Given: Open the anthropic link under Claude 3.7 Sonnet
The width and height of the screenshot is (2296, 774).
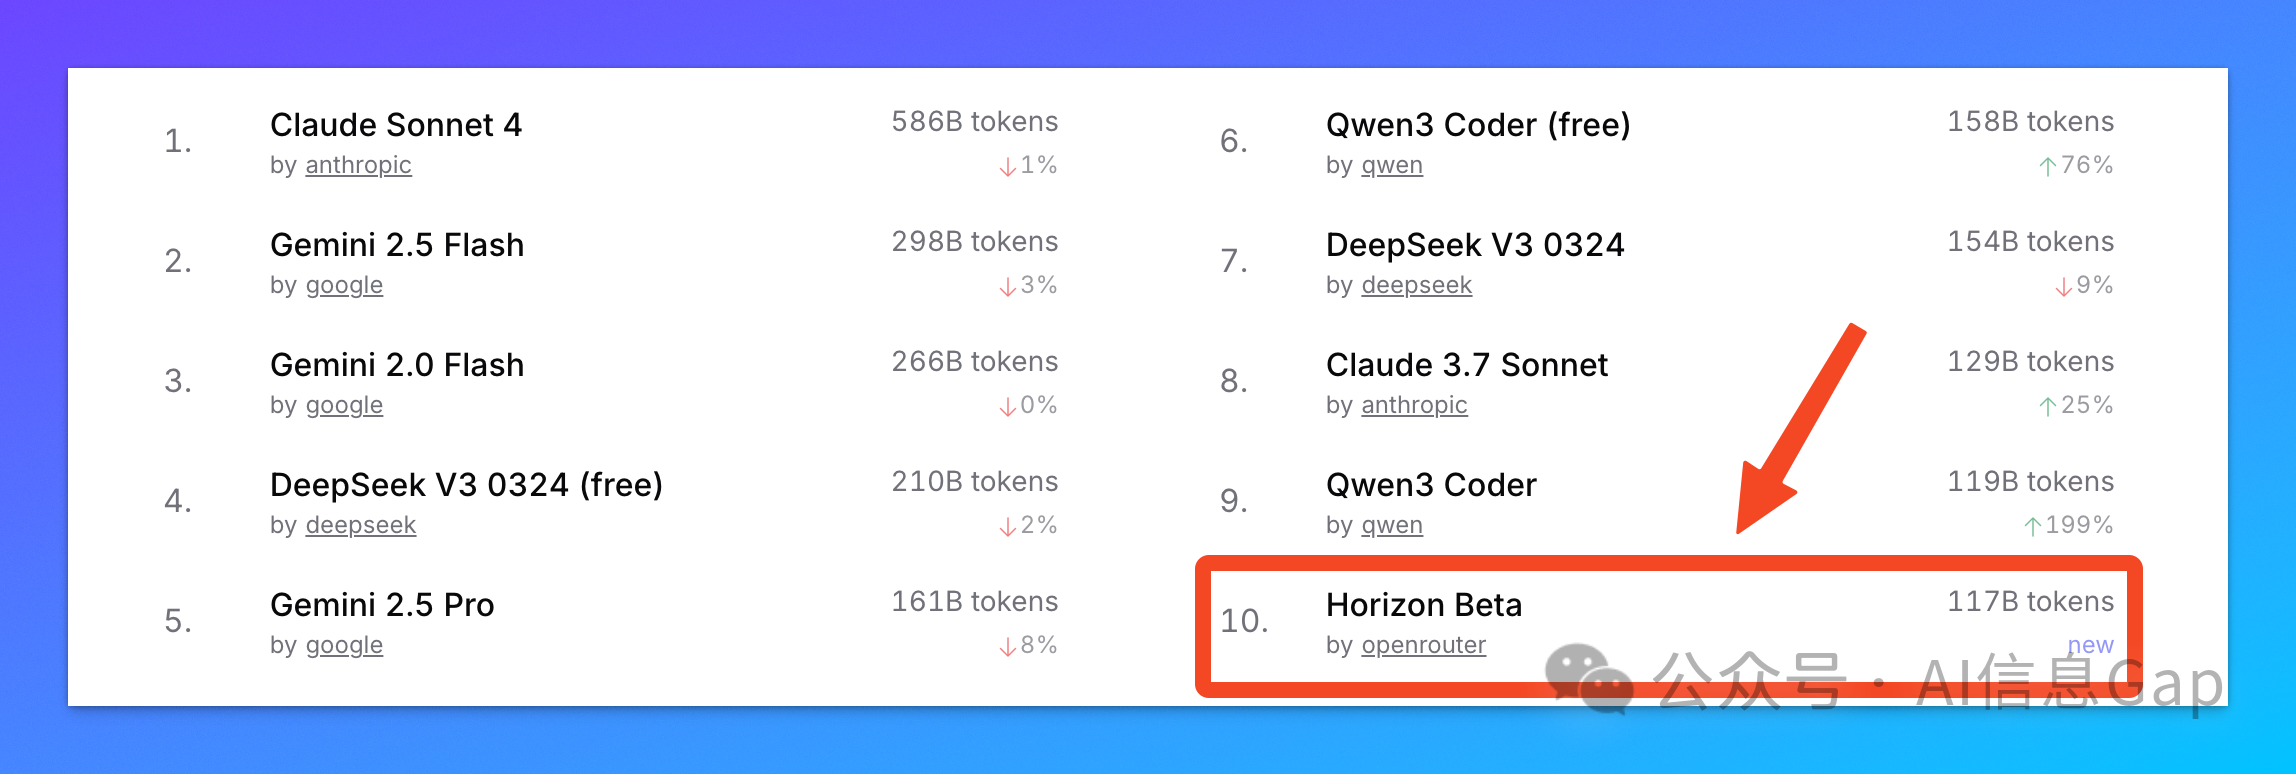Looking at the screenshot, I should point(1414,405).
